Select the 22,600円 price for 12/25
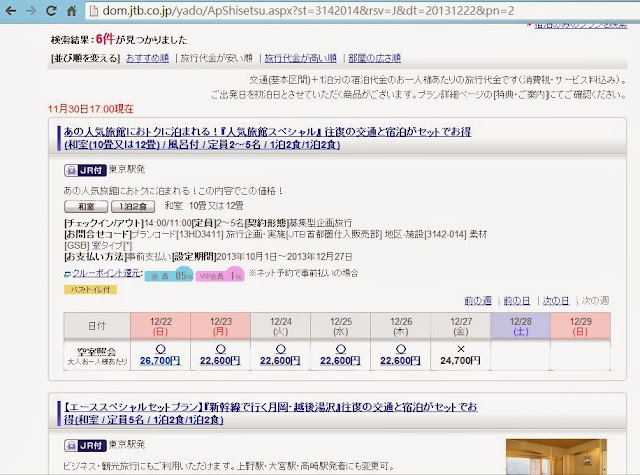This screenshot has width=640, height=475. click(340, 361)
